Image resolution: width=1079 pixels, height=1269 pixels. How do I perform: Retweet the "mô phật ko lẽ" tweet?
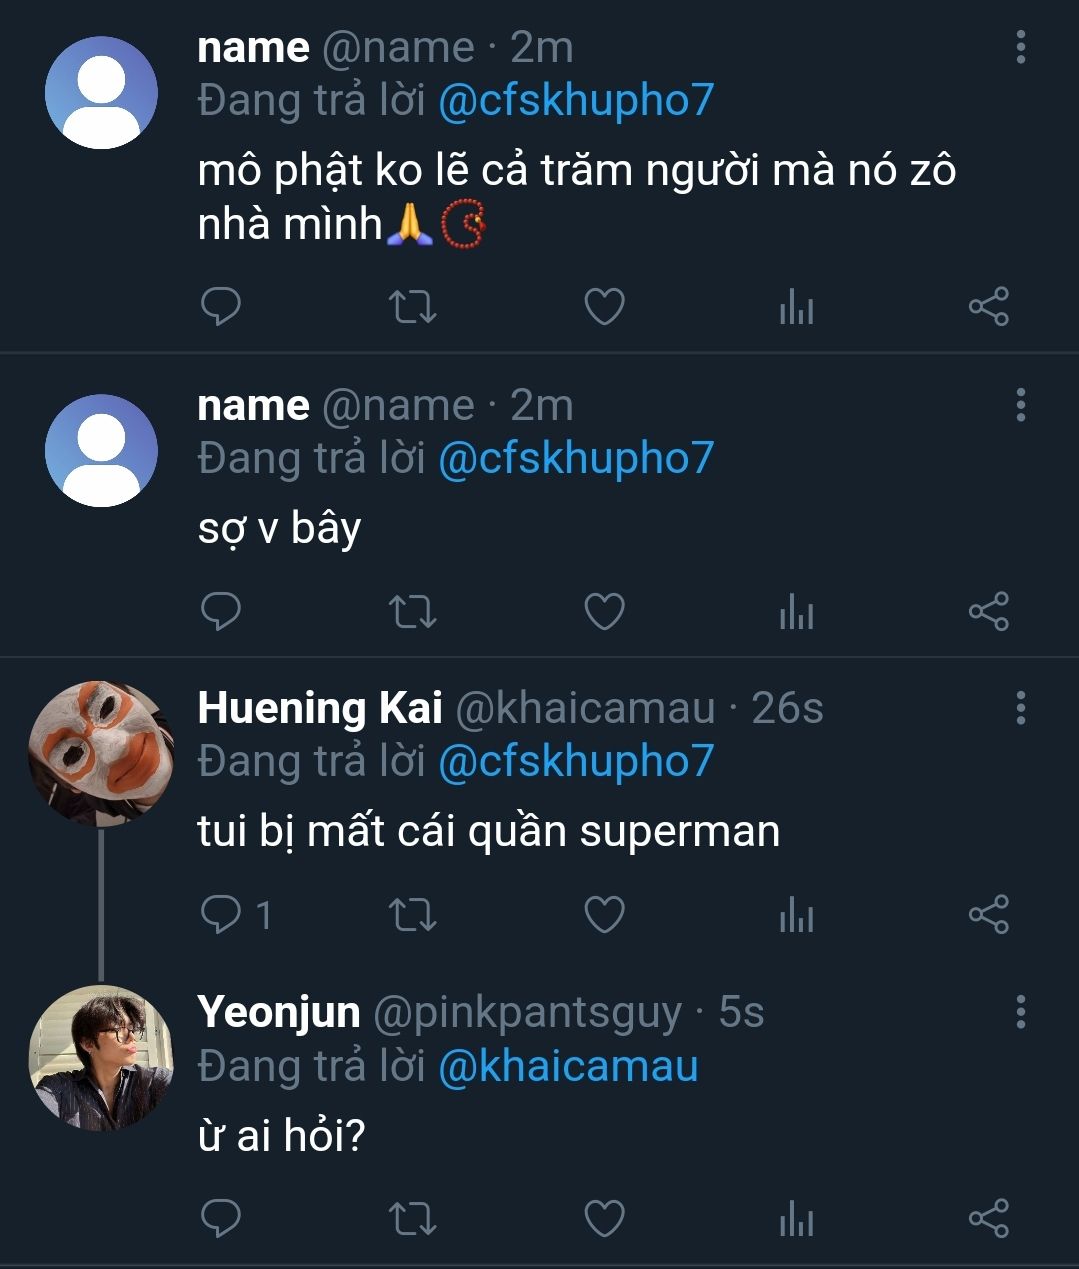coord(412,307)
